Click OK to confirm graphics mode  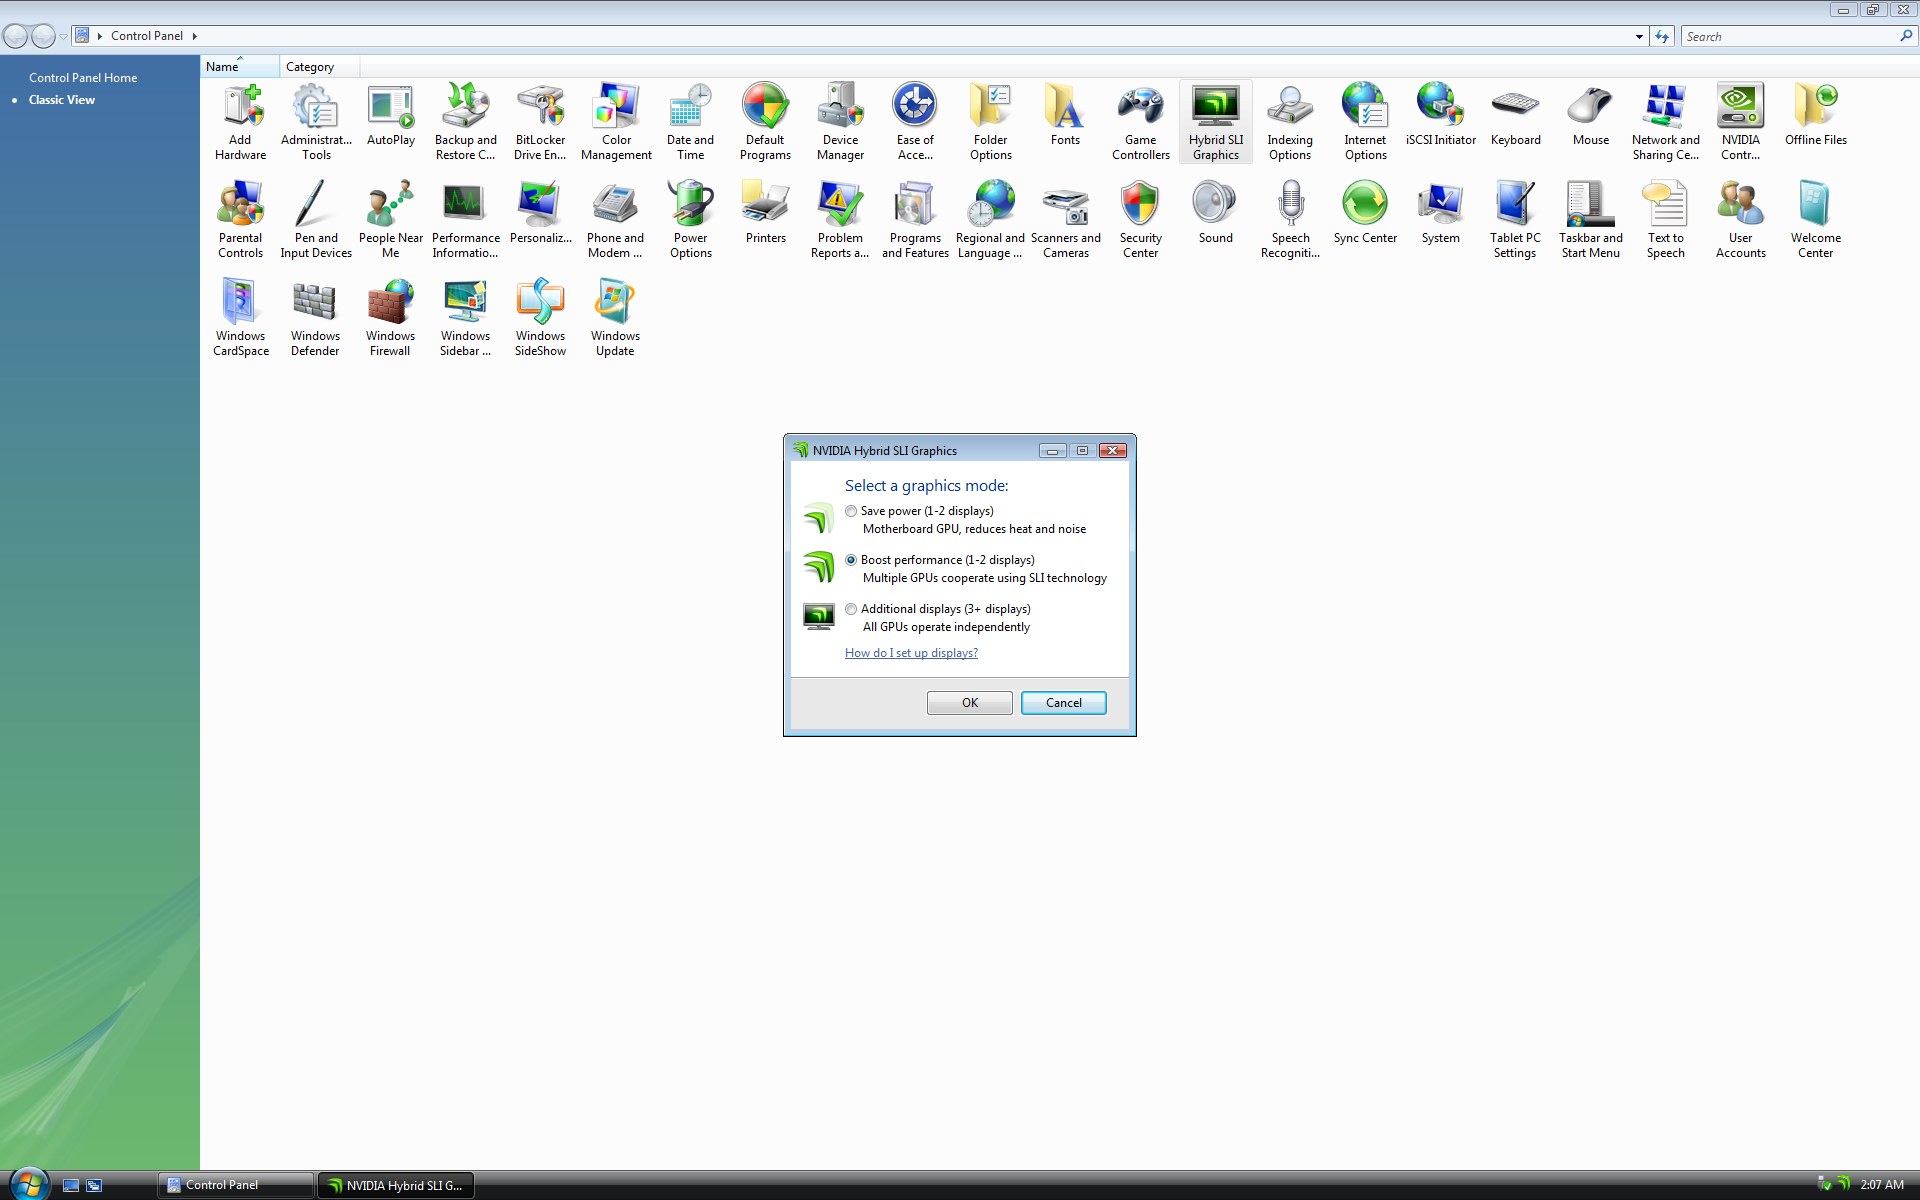coord(969,702)
